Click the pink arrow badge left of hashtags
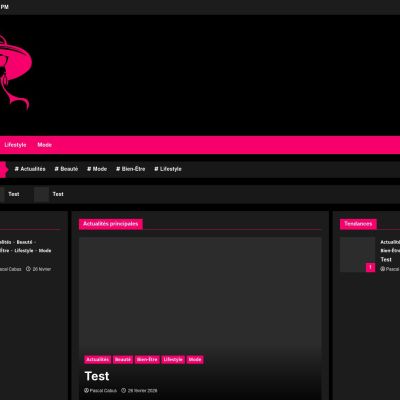This screenshot has height=400, width=400. (3, 169)
